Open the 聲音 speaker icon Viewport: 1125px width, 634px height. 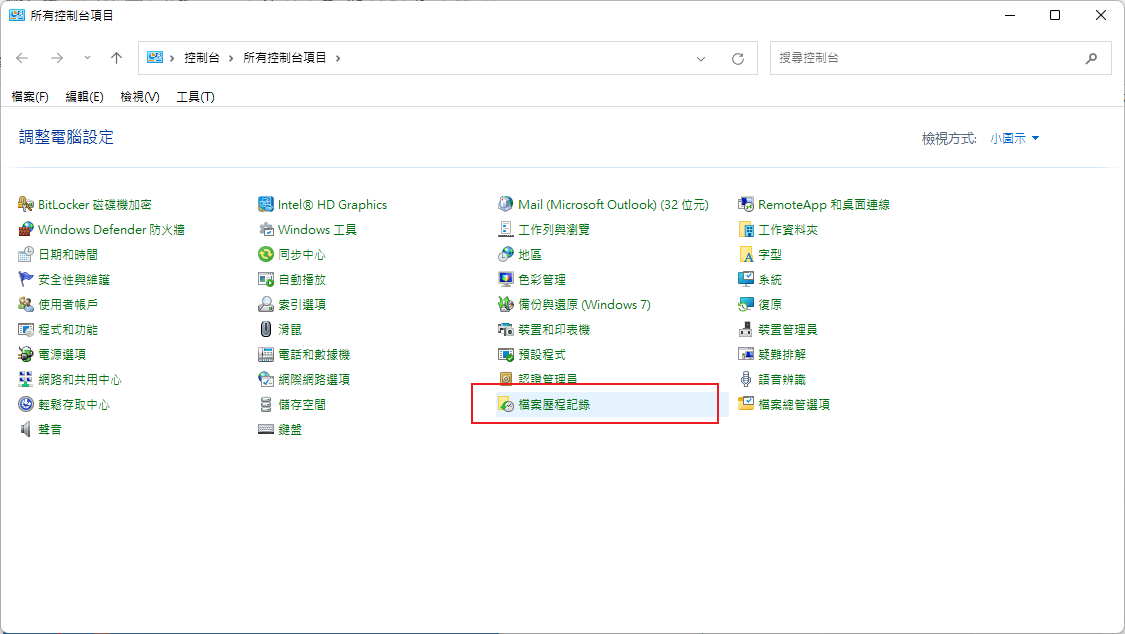pyautogui.click(x=26, y=430)
